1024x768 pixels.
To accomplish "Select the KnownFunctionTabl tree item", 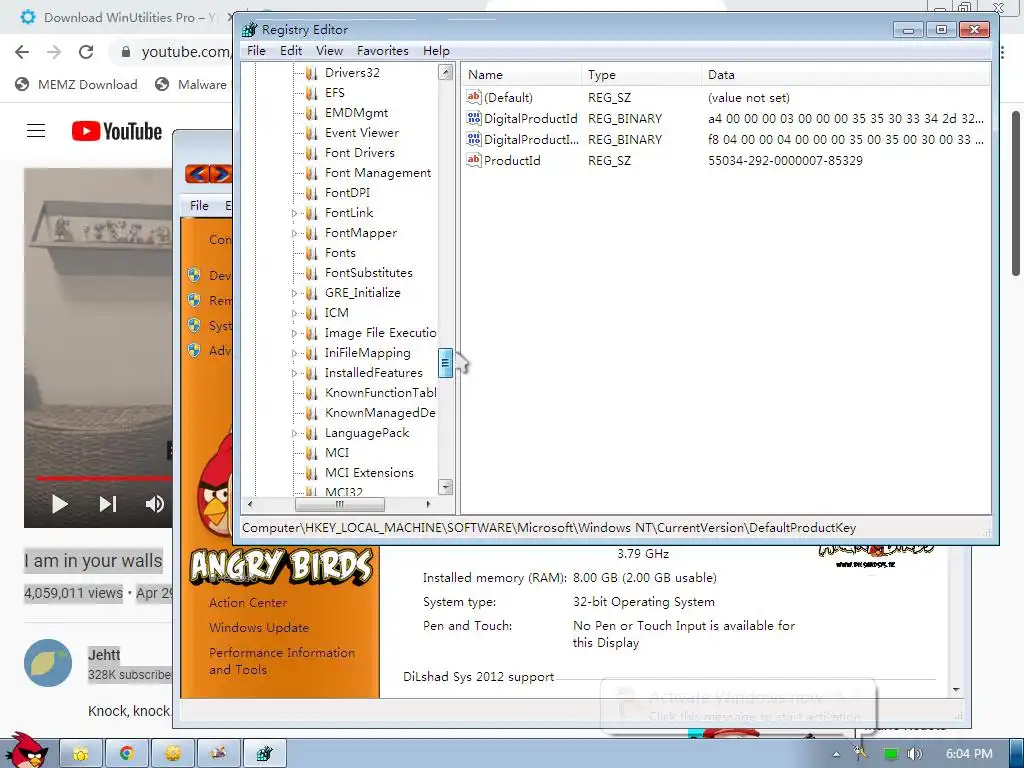I will pyautogui.click(x=381, y=393).
